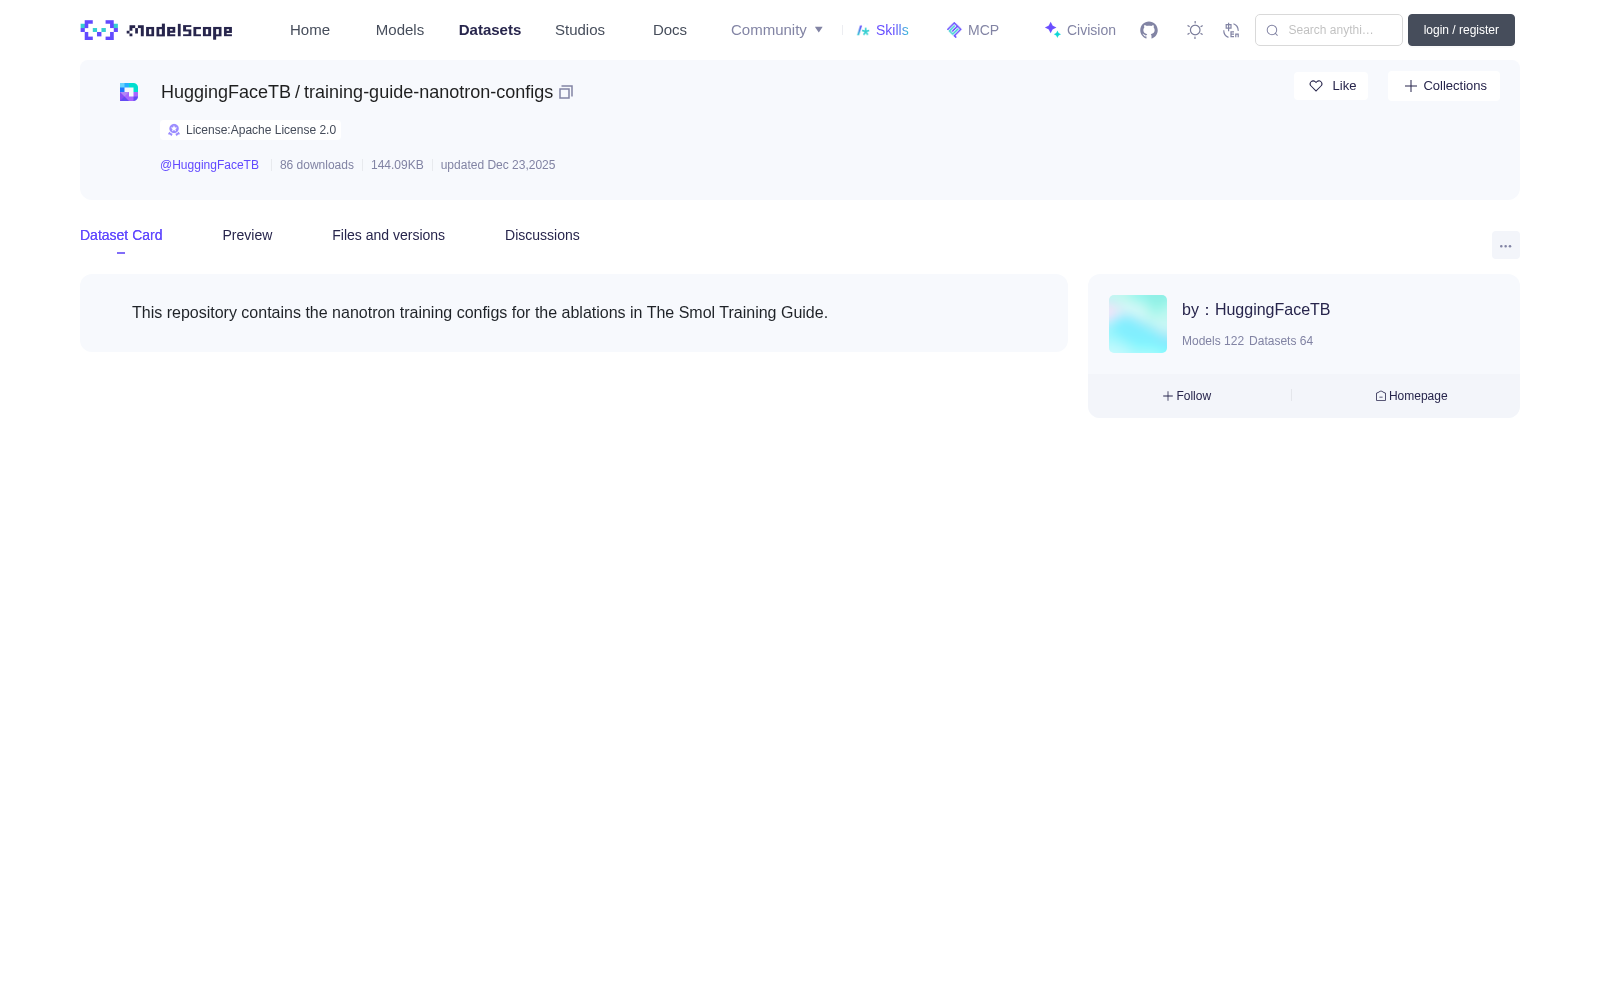This screenshot has width=1600, height=1000.
Task: Go to the Home menu item
Action: [x=310, y=30]
